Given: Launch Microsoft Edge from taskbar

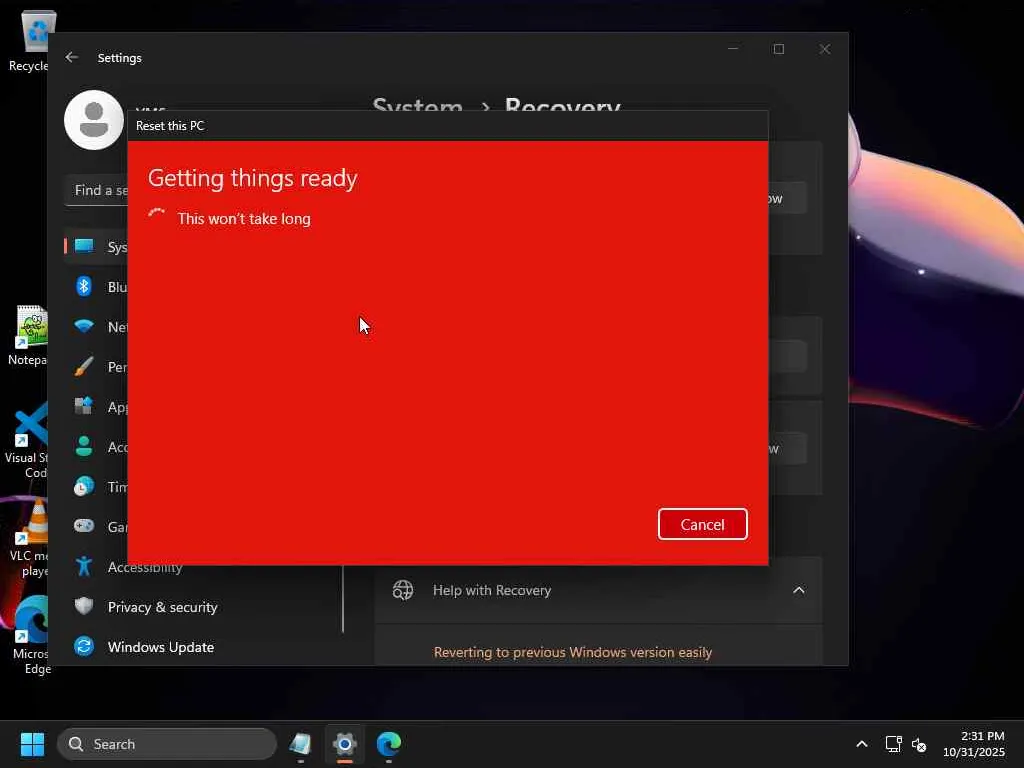Looking at the screenshot, I should click(389, 744).
